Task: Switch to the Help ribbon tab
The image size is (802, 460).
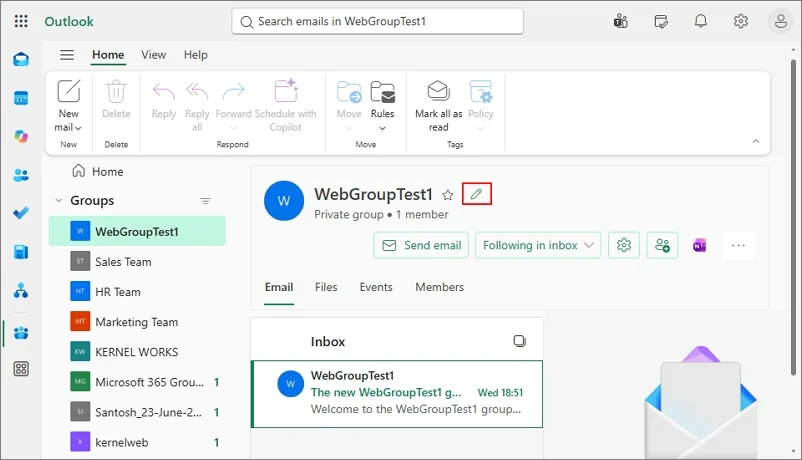Action: (195, 55)
